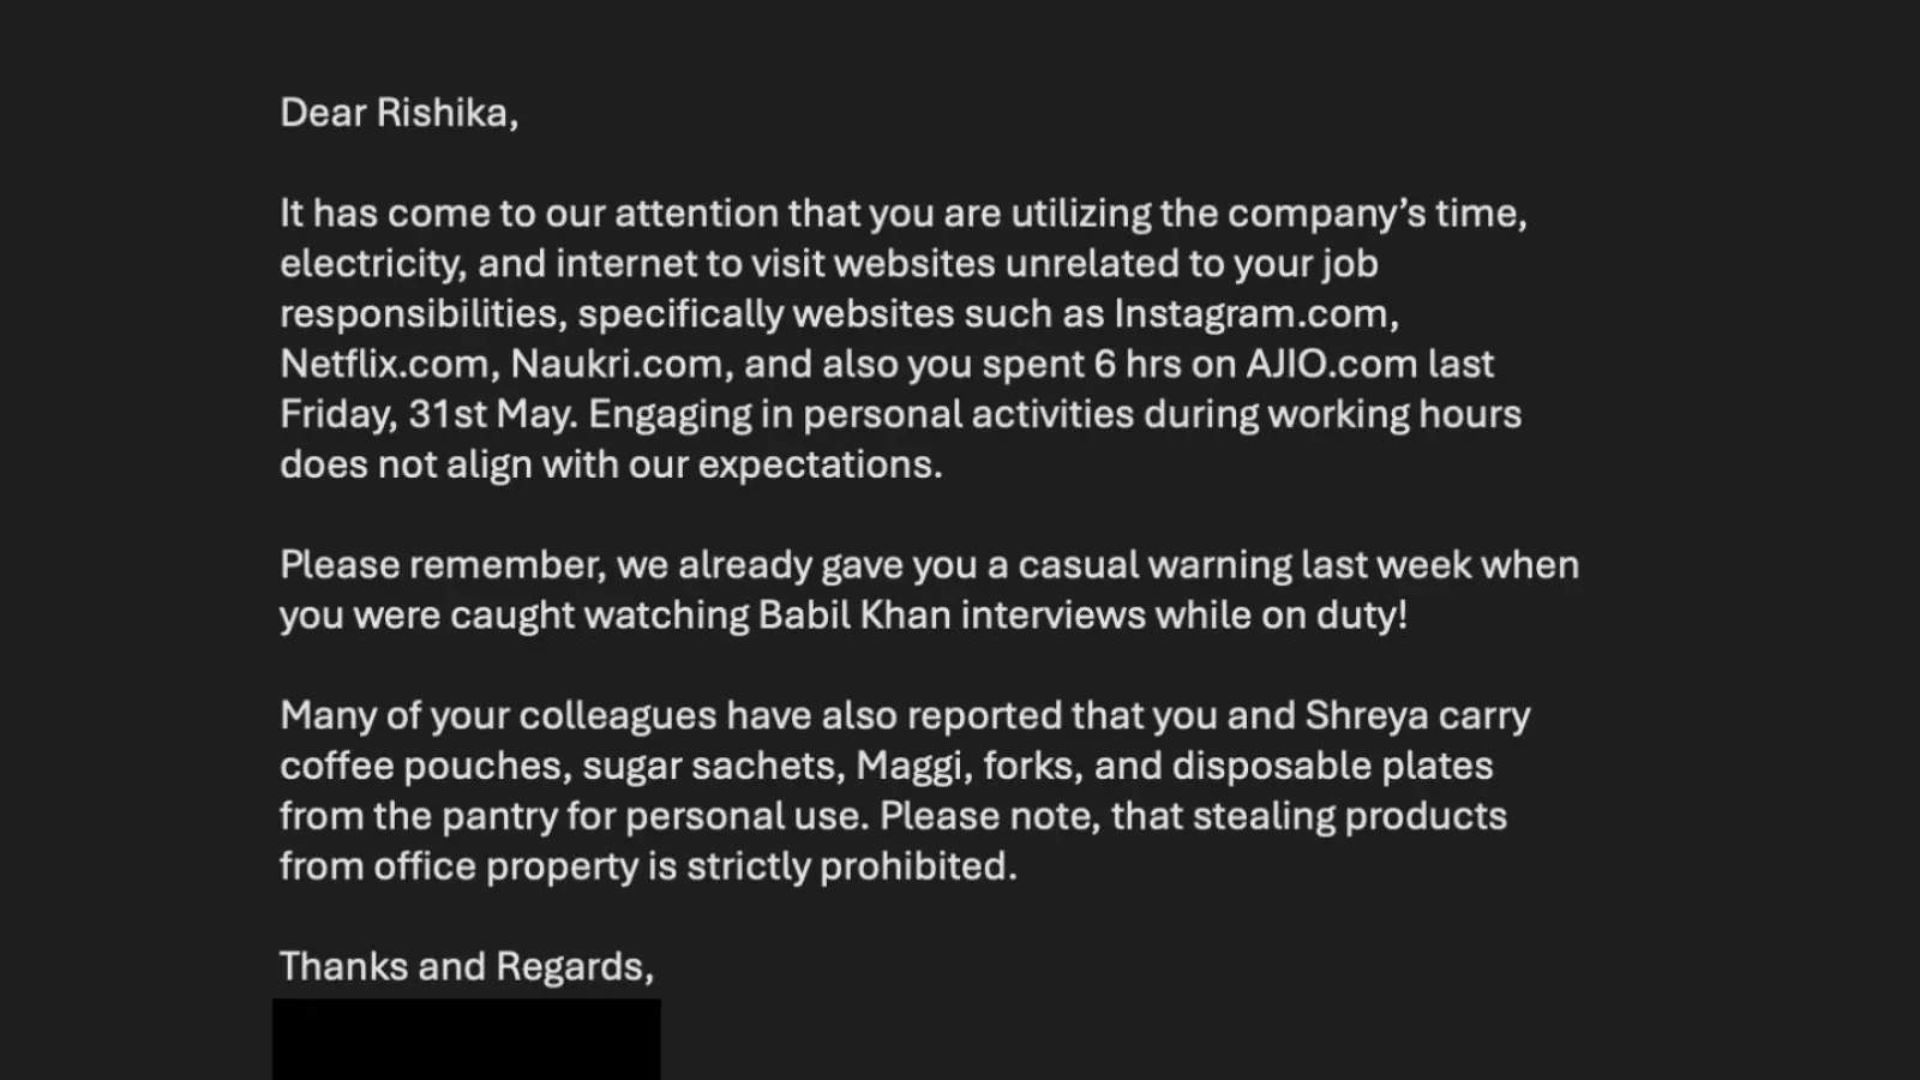Image resolution: width=1920 pixels, height=1080 pixels.
Task: Click the phrase 'Please remember,'
Action: 443,566
